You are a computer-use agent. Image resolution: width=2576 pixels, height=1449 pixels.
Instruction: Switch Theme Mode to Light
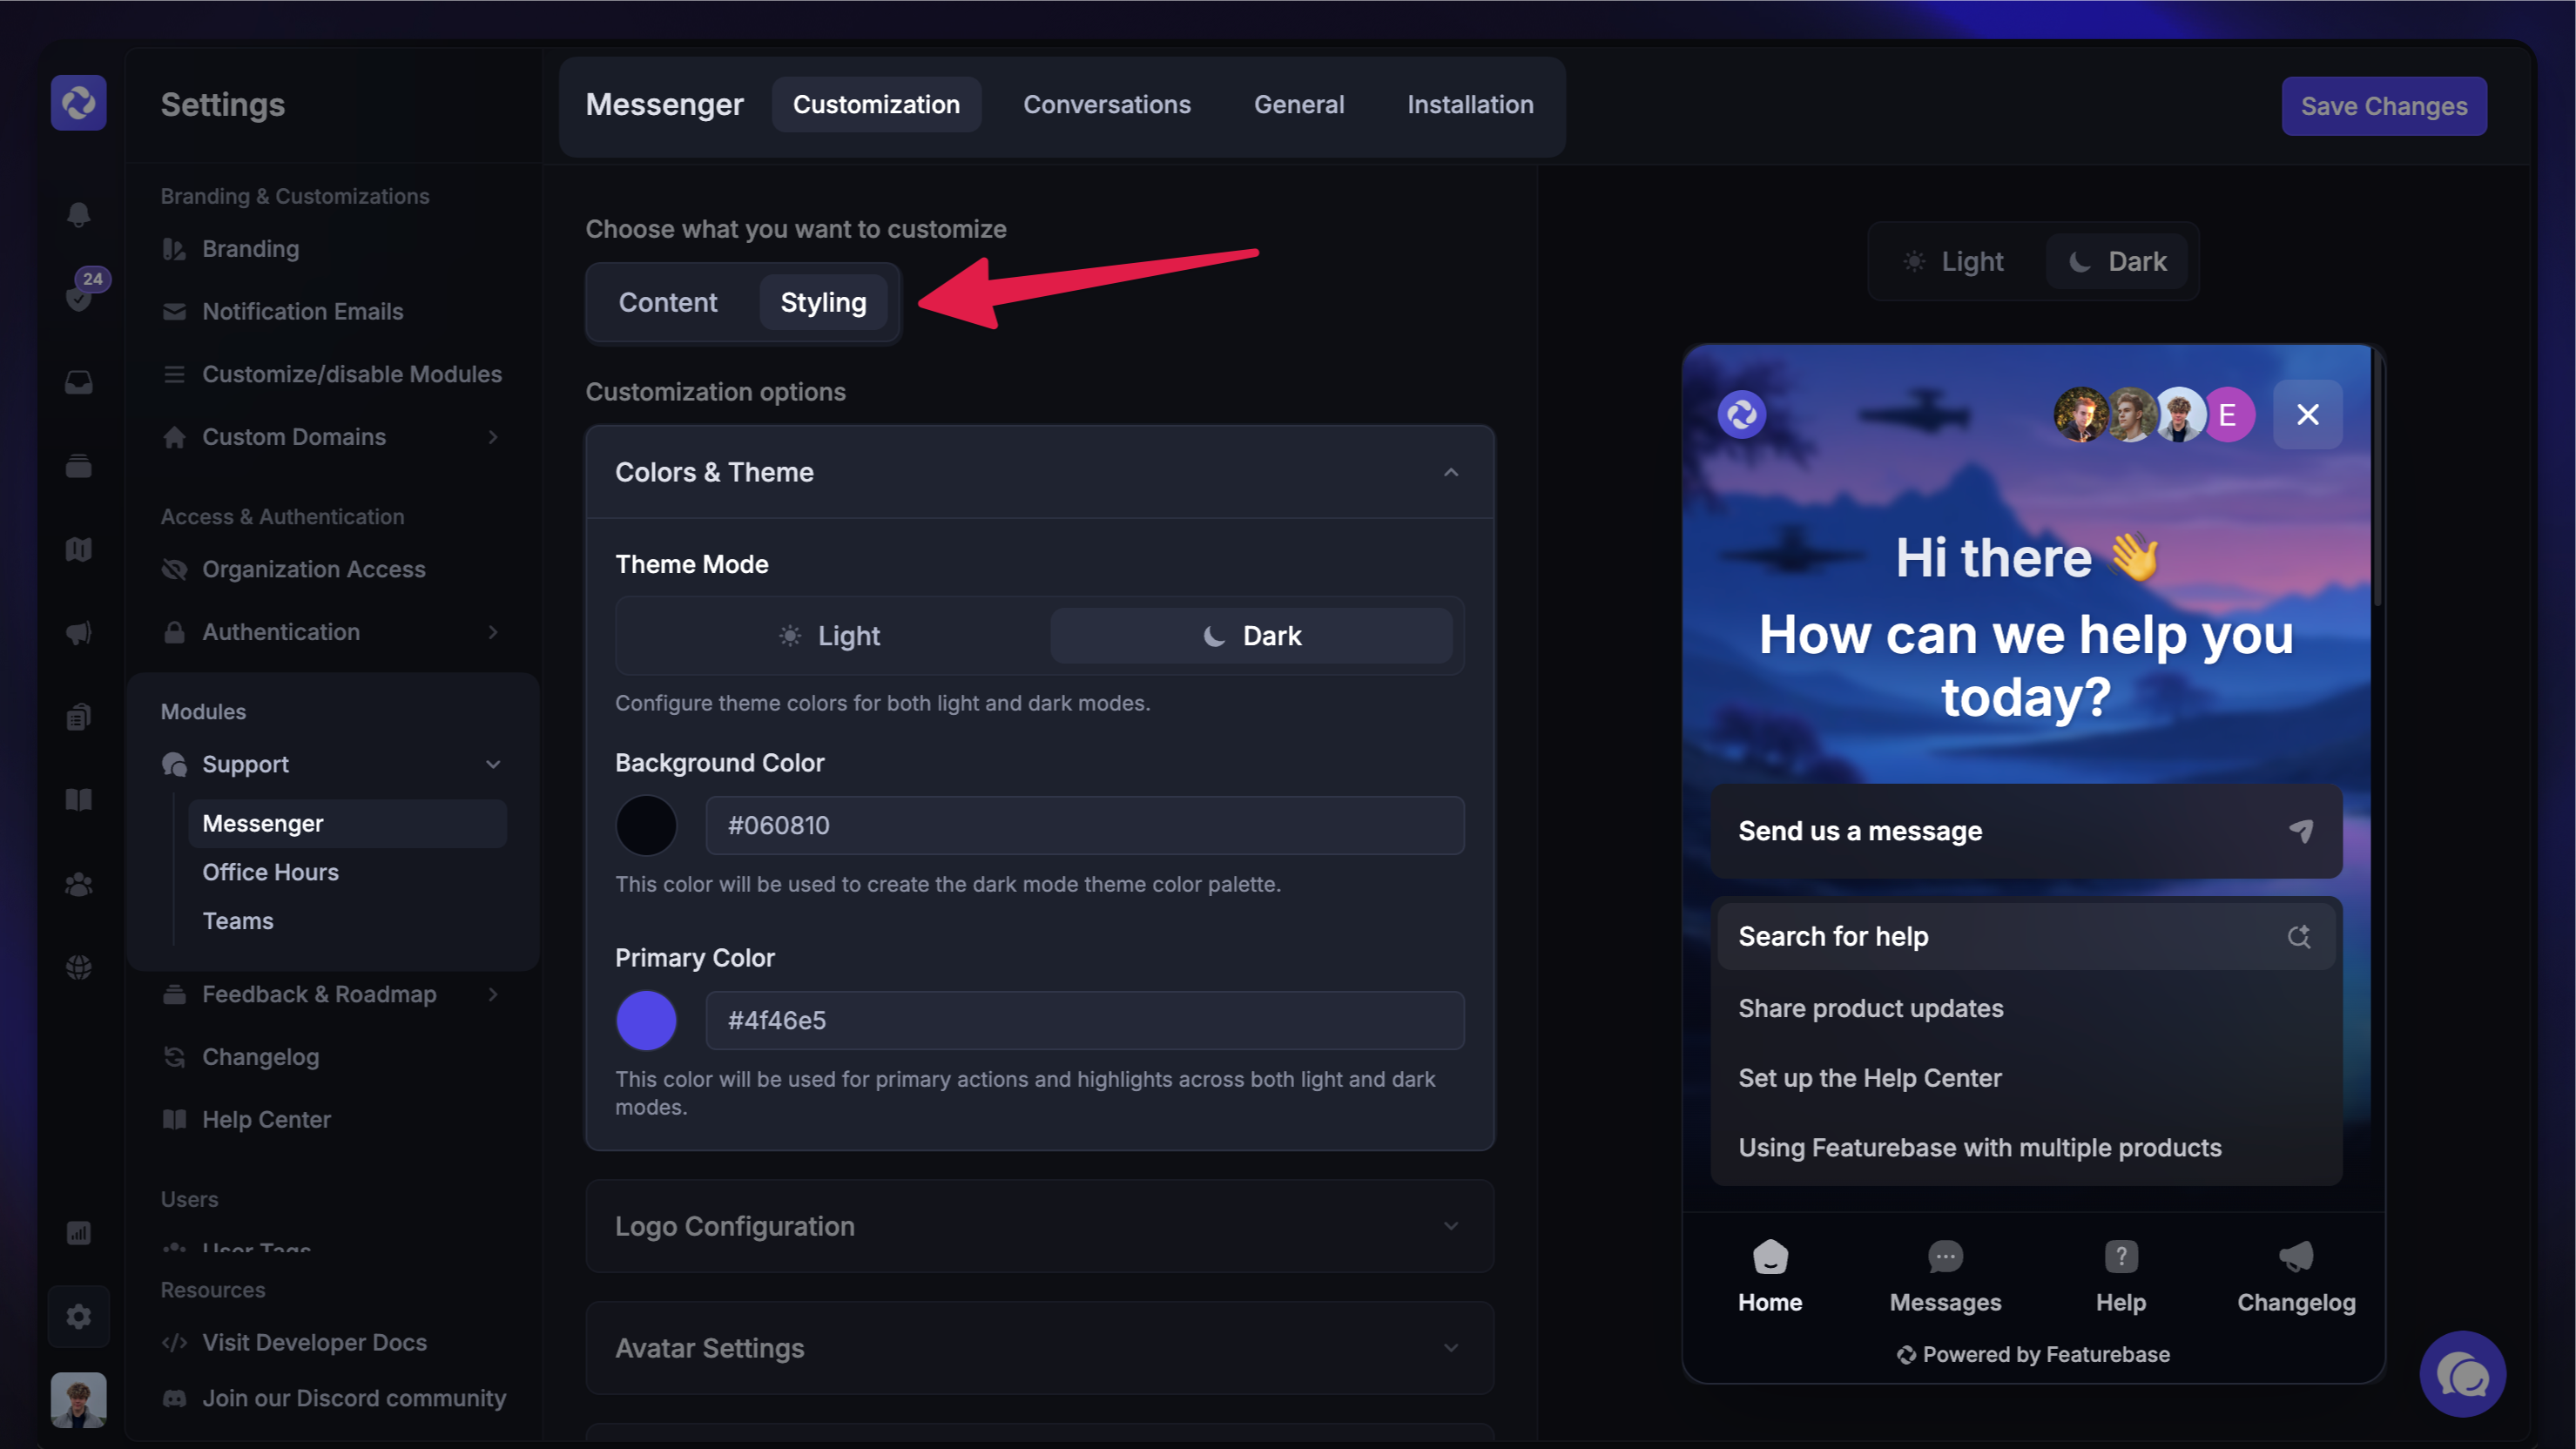pyautogui.click(x=831, y=636)
